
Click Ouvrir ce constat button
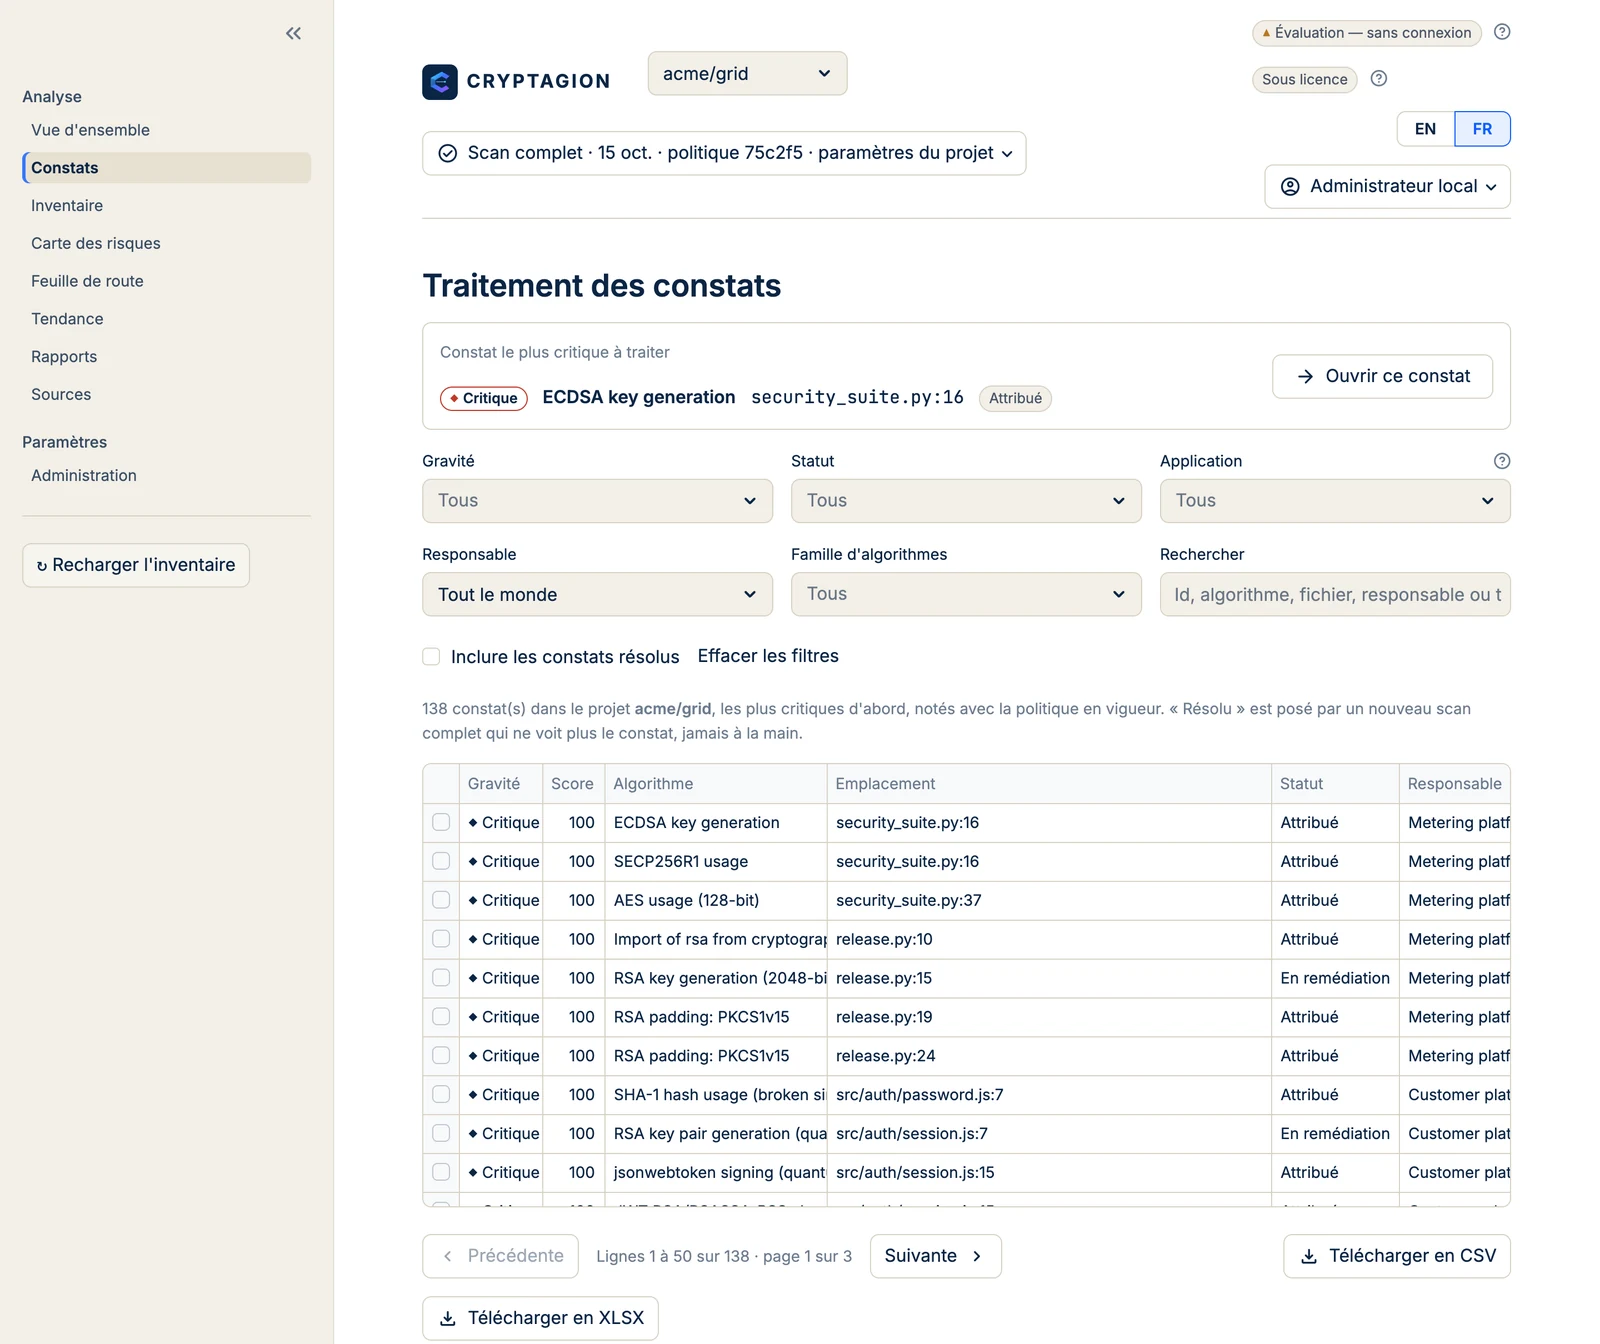1382,377
